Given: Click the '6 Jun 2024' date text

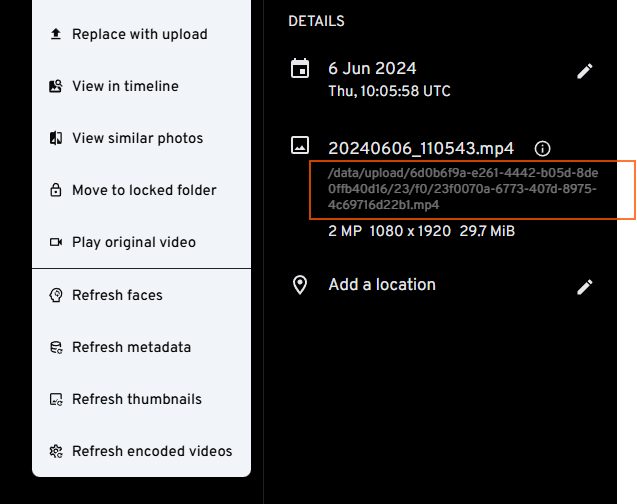Looking at the screenshot, I should point(372,69).
